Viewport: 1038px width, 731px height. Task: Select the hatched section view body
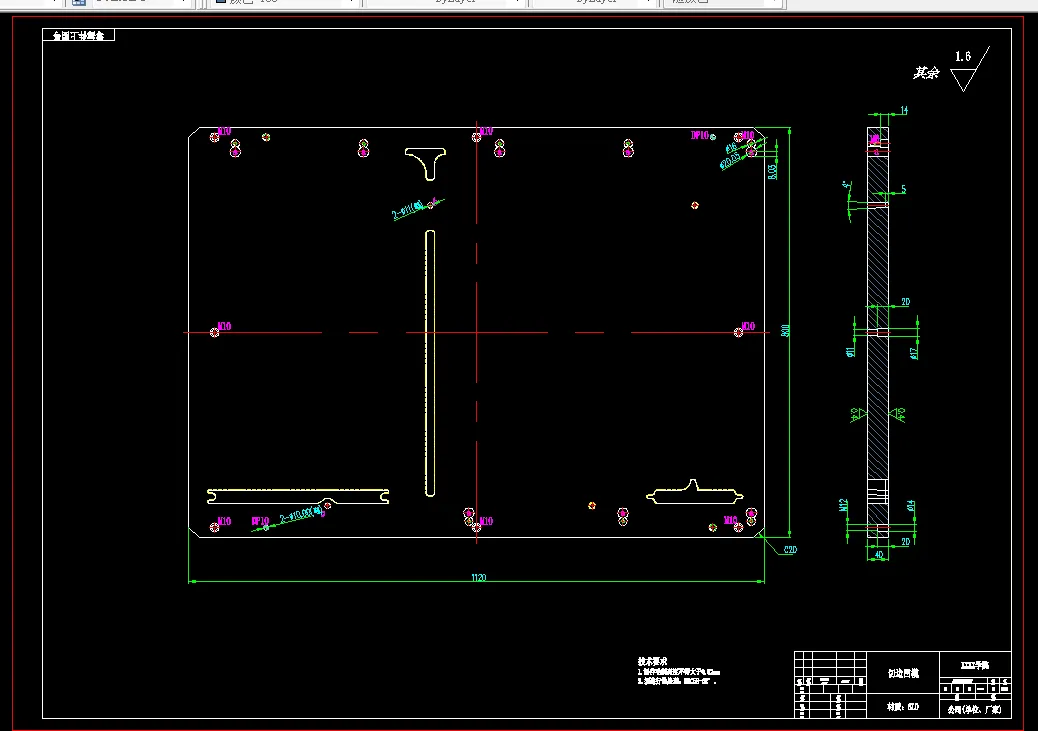pyautogui.click(x=878, y=331)
